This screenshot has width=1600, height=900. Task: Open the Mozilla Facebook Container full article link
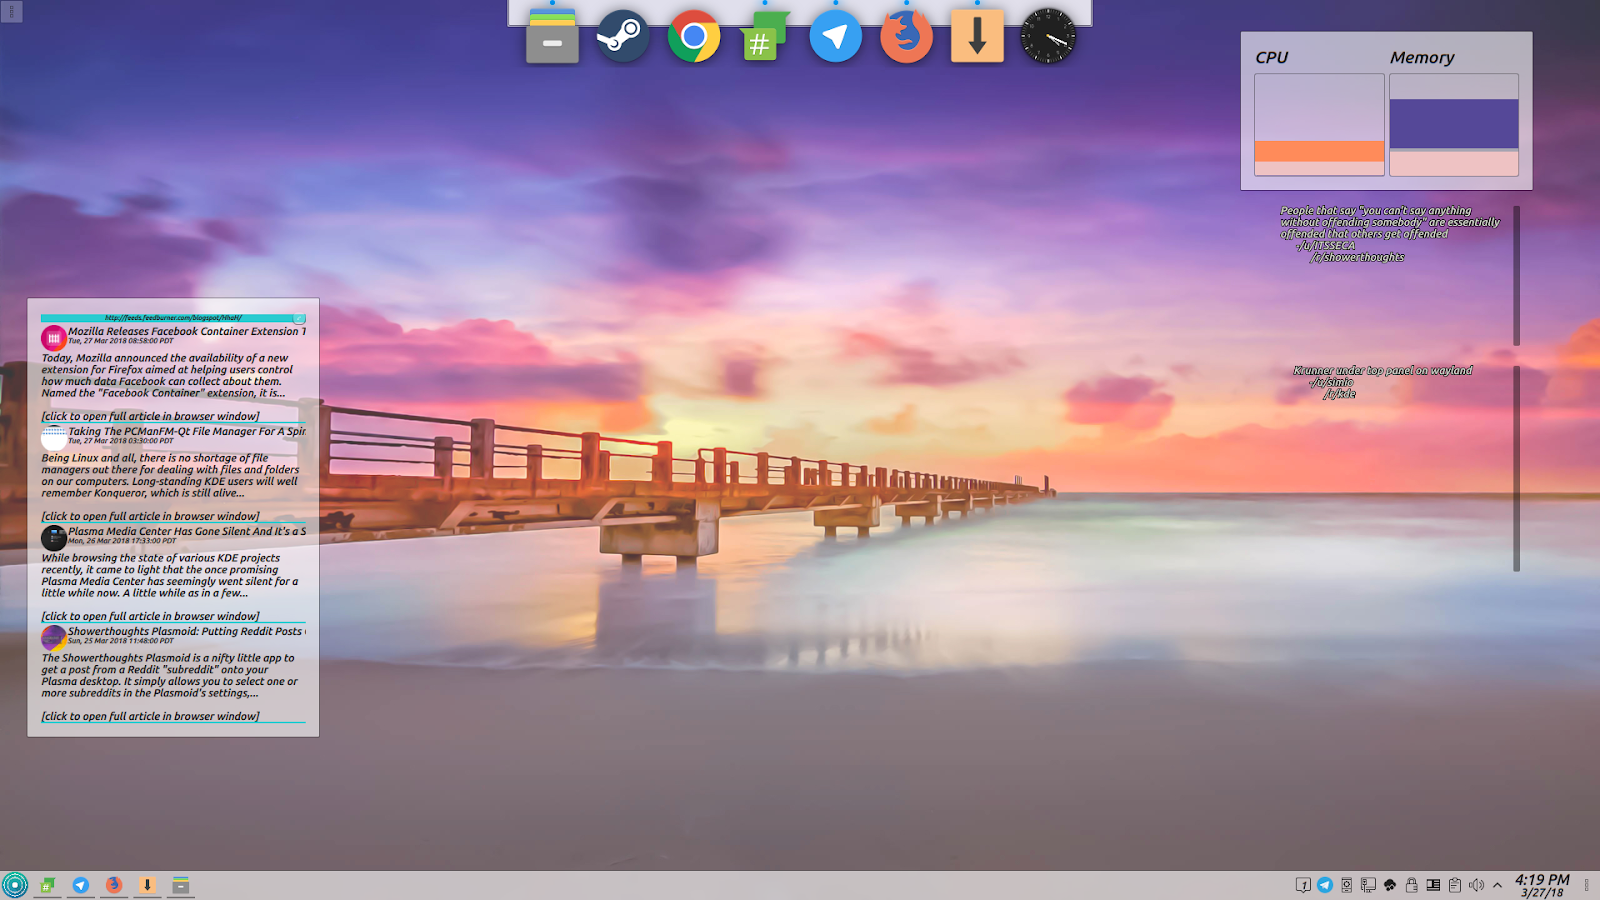(x=150, y=415)
